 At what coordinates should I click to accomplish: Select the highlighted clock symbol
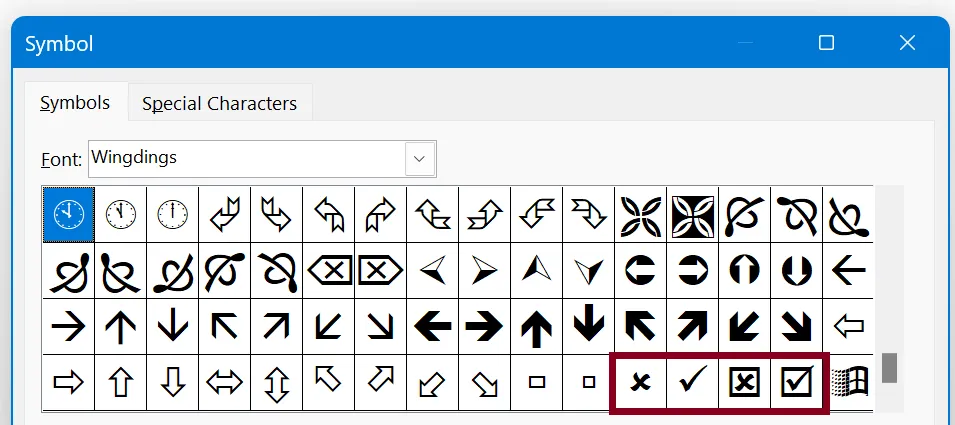click(68, 213)
